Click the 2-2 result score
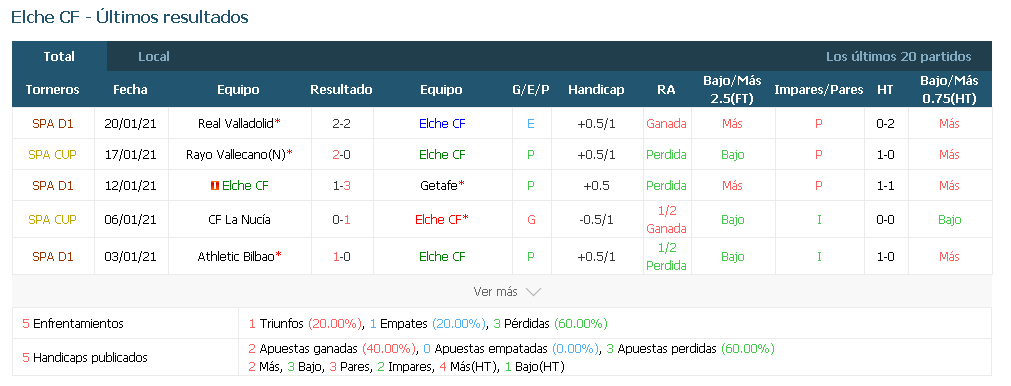Viewport: 1011px width, 386px height. pyautogui.click(x=341, y=123)
